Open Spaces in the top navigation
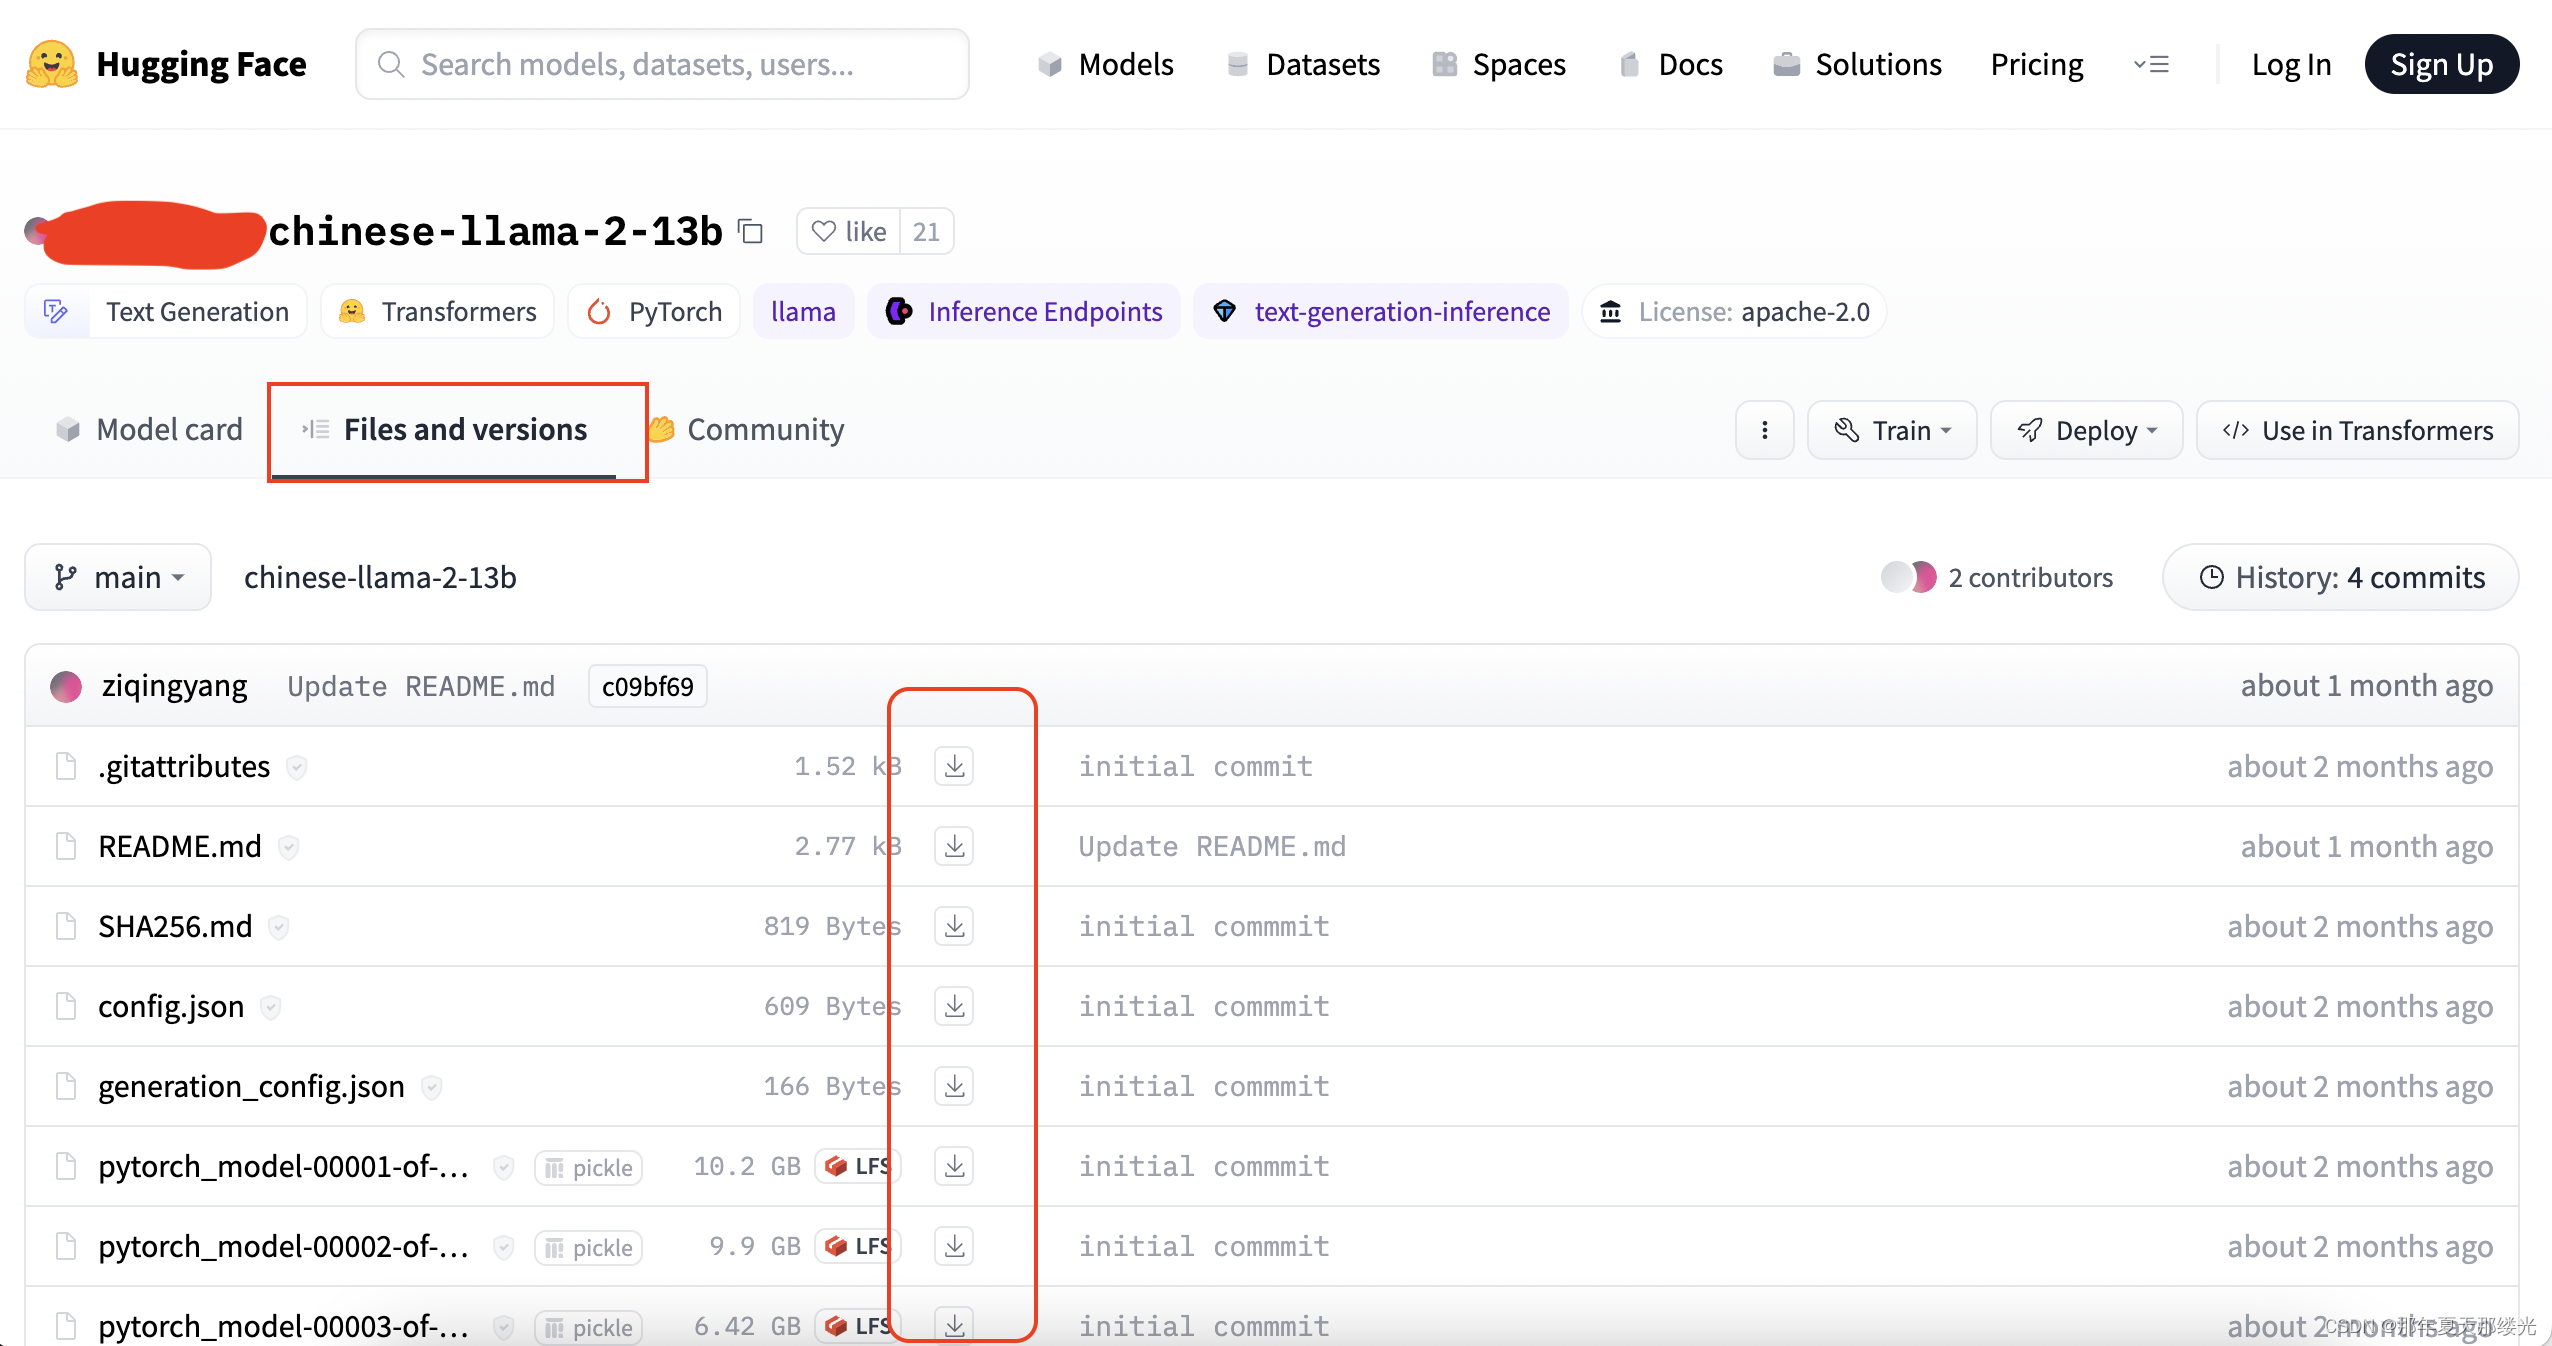 point(1498,64)
